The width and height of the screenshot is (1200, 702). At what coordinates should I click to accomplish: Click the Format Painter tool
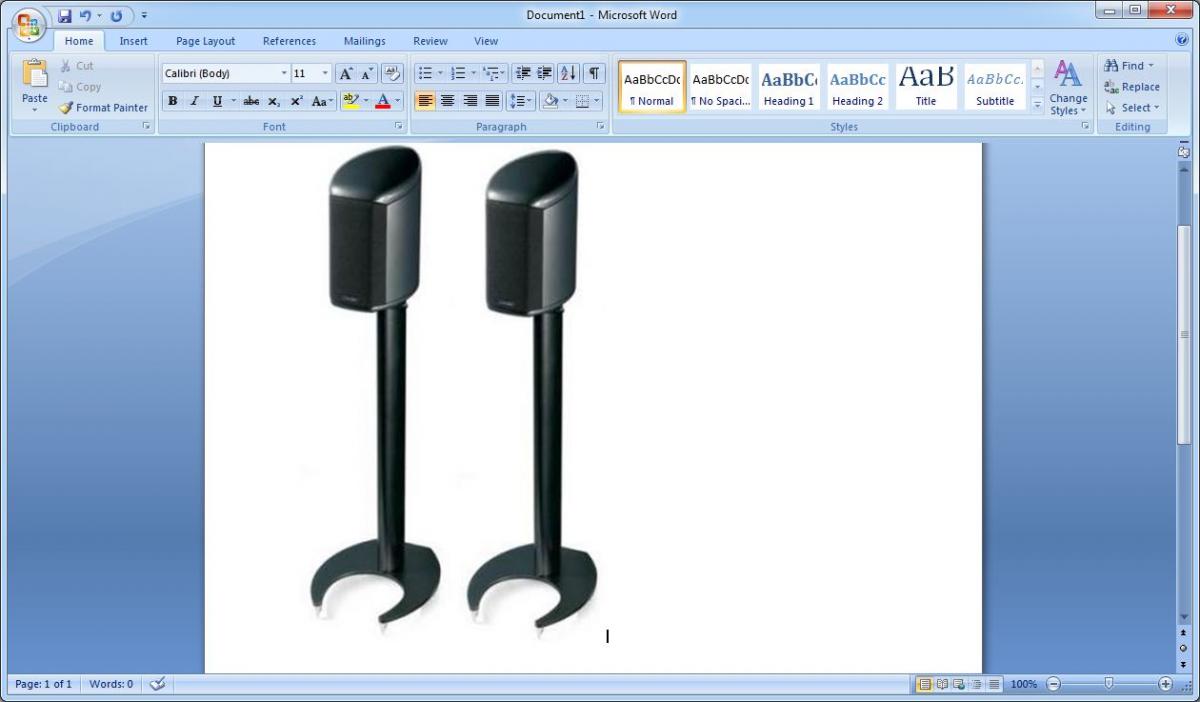pos(103,107)
